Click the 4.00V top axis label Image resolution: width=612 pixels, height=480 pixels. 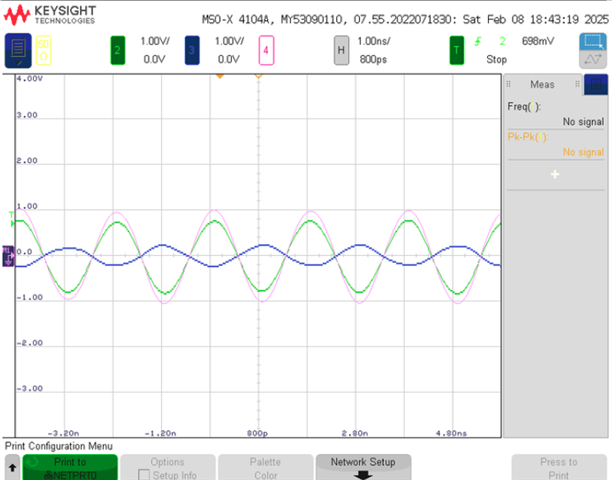point(30,78)
